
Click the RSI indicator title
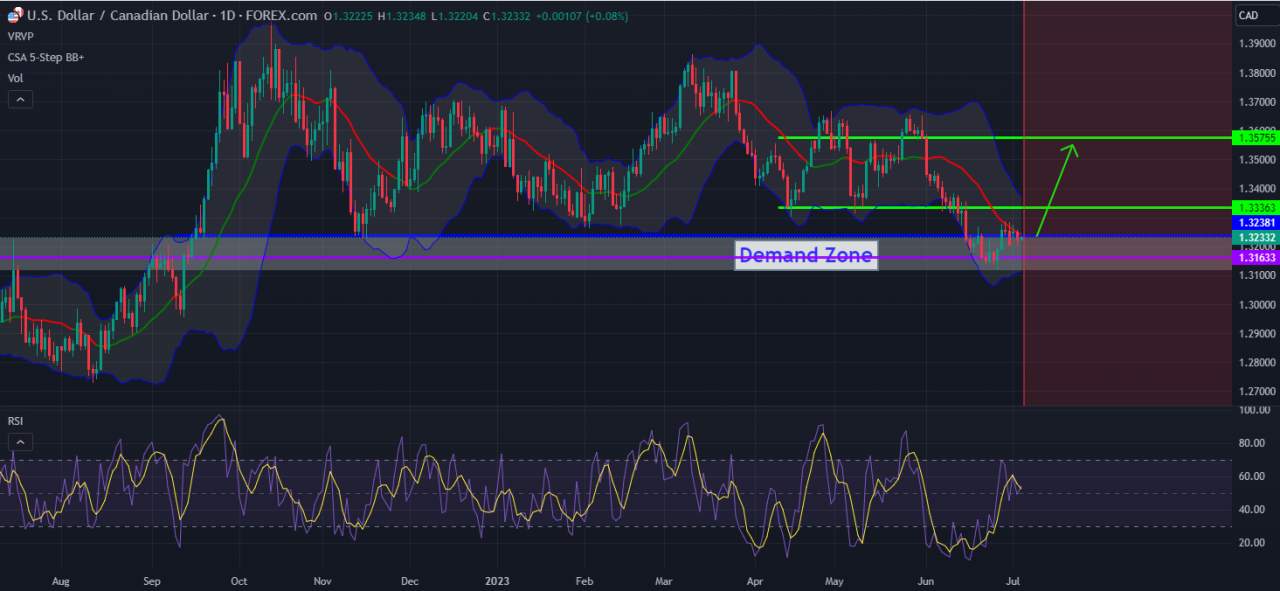[x=15, y=421]
